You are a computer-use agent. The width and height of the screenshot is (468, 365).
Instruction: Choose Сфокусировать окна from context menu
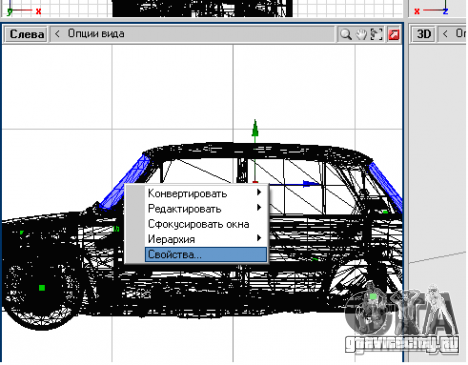pyautogui.click(x=205, y=224)
